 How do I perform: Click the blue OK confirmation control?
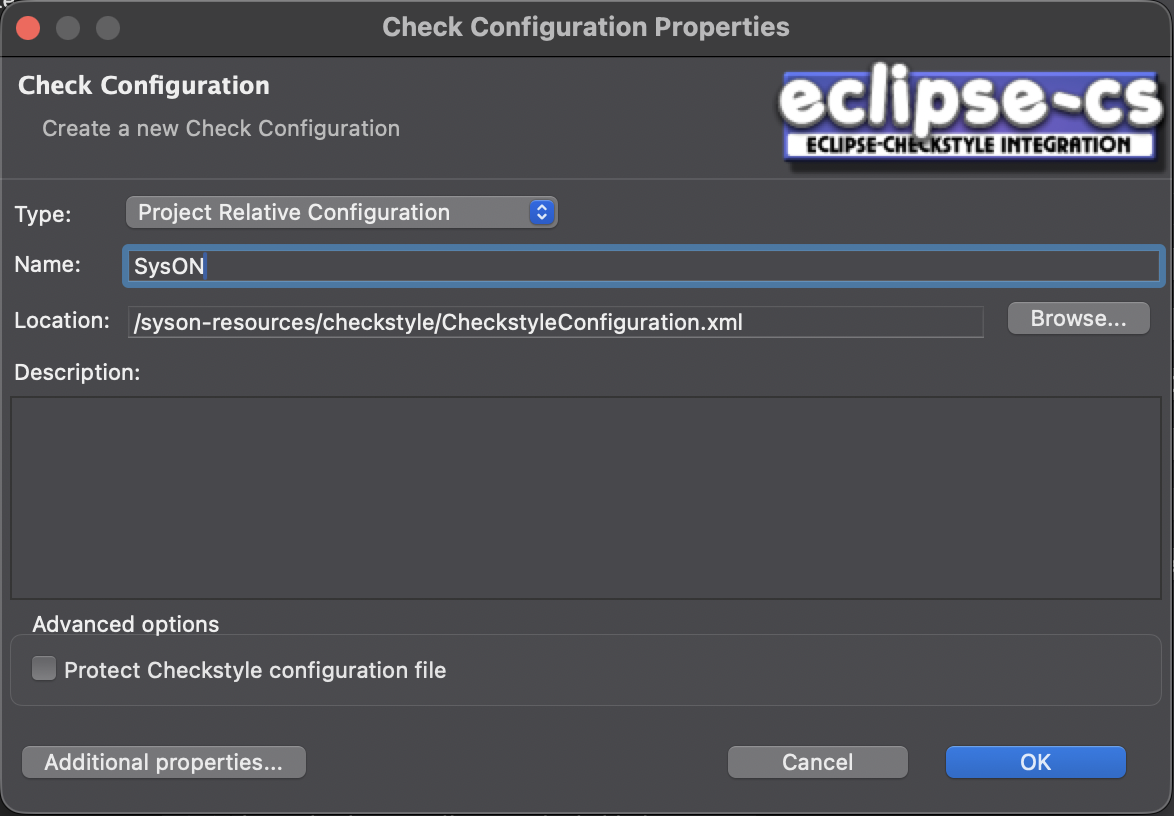tap(1035, 762)
